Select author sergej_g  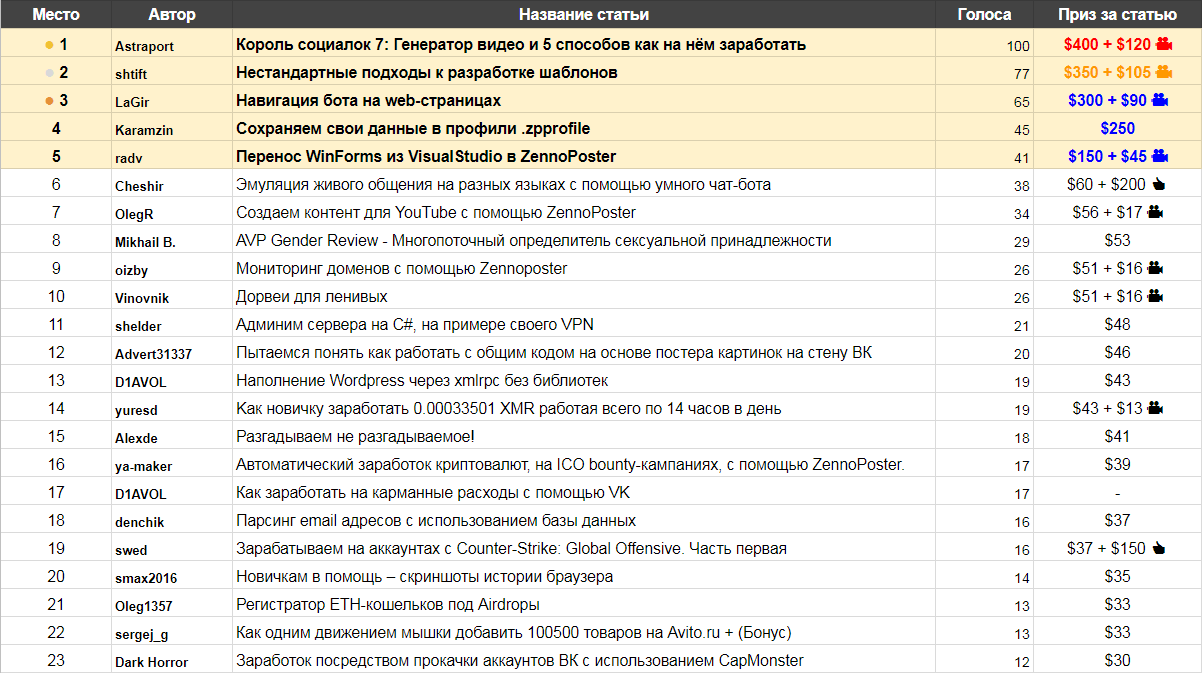click(142, 633)
